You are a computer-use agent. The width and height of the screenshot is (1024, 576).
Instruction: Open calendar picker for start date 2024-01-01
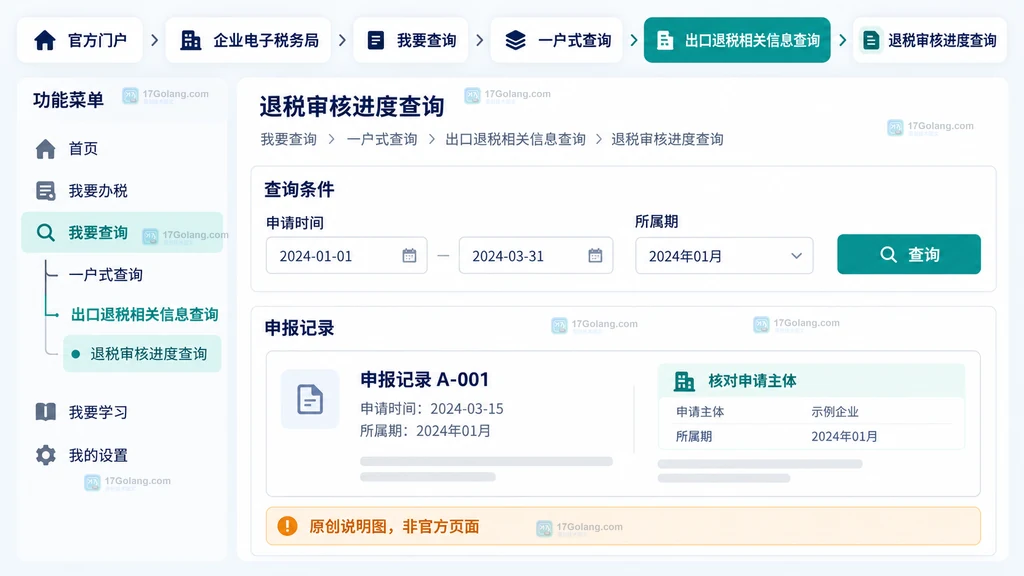click(409, 255)
